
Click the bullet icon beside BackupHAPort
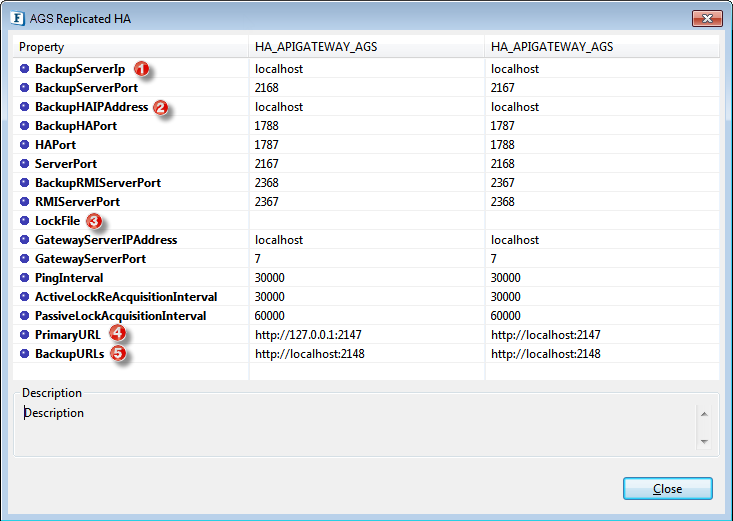pyautogui.click(x=24, y=126)
